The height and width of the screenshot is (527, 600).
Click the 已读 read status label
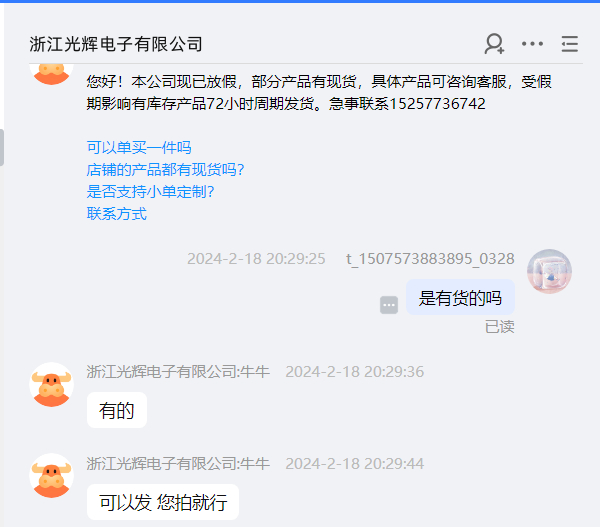(500, 327)
